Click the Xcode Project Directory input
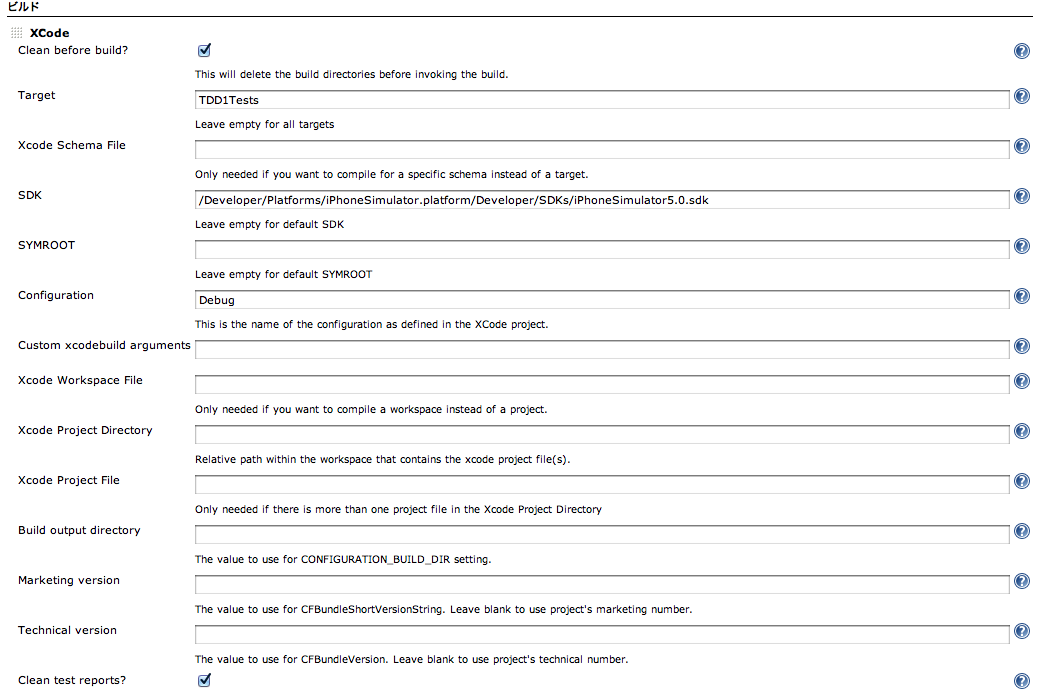 (602, 435)
